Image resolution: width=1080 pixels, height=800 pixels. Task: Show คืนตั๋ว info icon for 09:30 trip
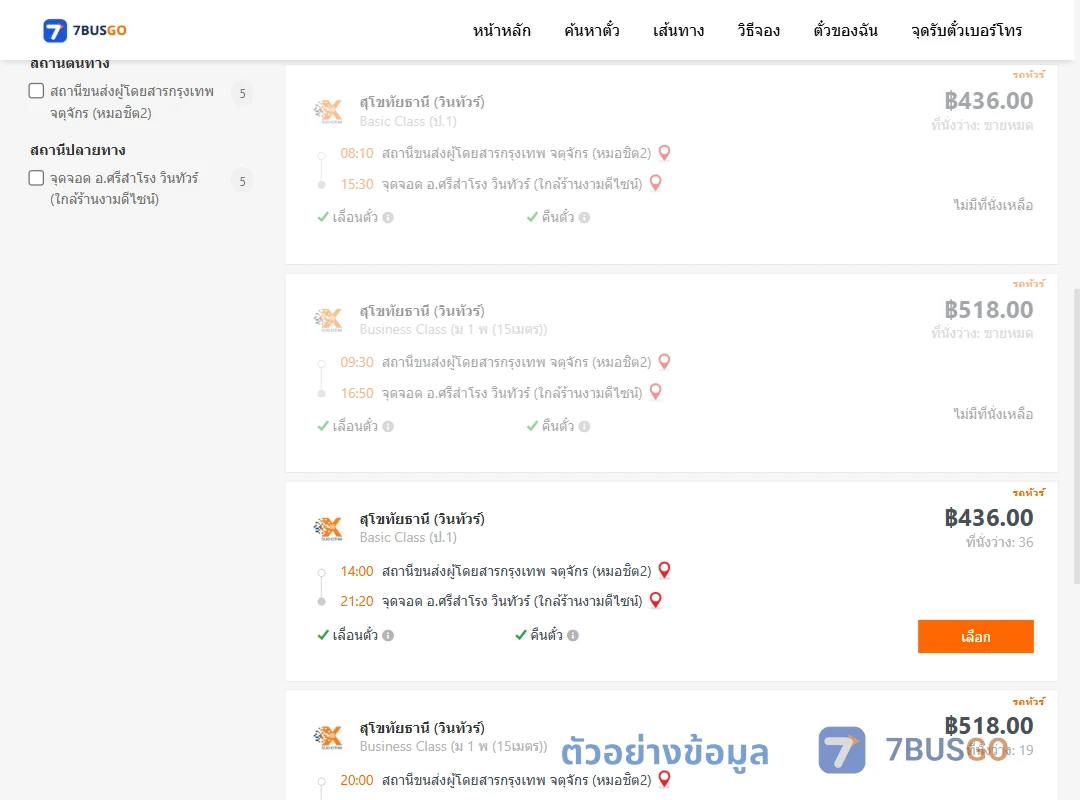point(584,427)
